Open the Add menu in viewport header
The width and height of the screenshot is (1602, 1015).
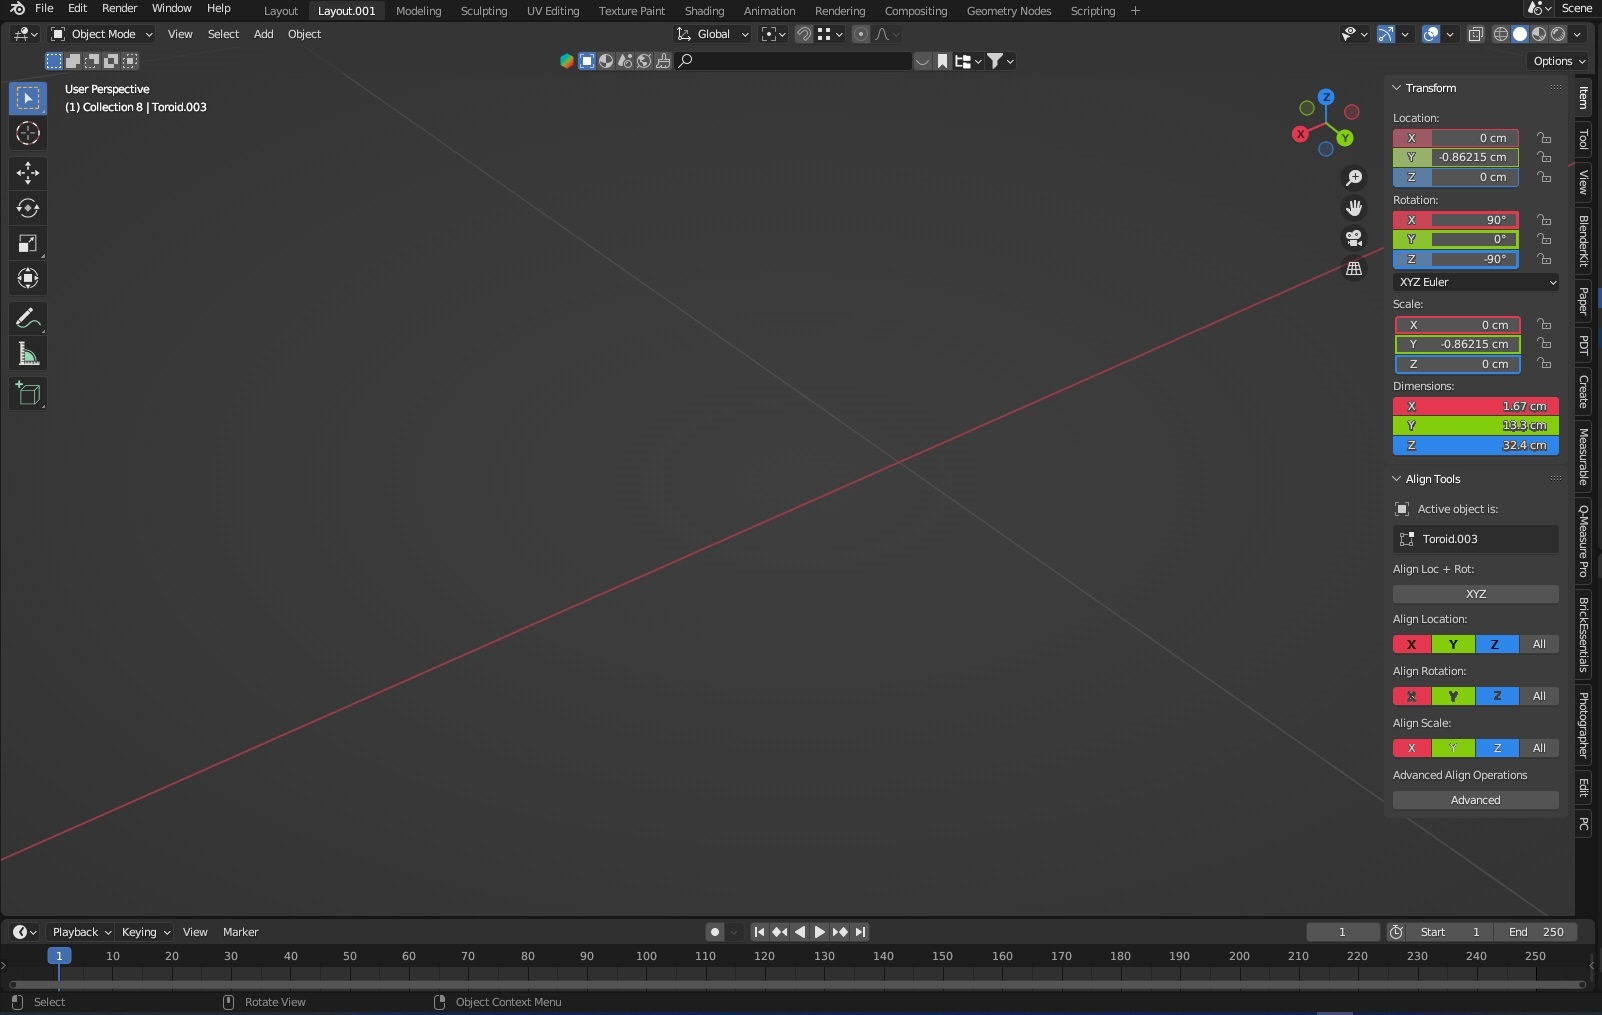tap(263, 34)
